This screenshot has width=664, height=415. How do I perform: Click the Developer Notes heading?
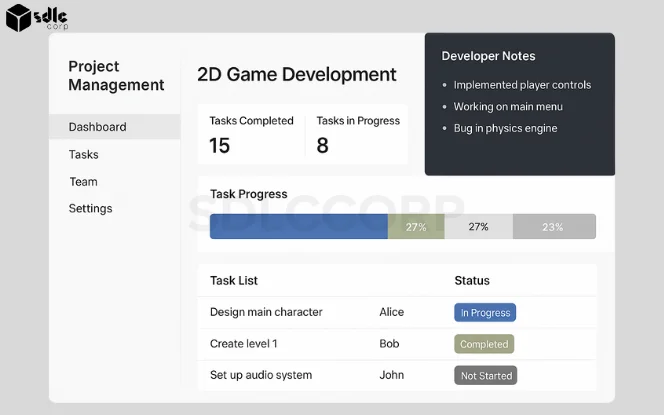pos(488,56)
